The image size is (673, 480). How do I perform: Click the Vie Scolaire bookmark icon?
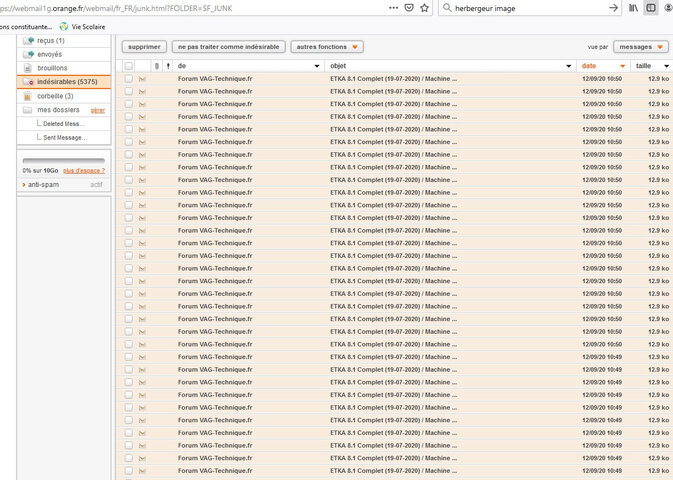coord(64,27)
